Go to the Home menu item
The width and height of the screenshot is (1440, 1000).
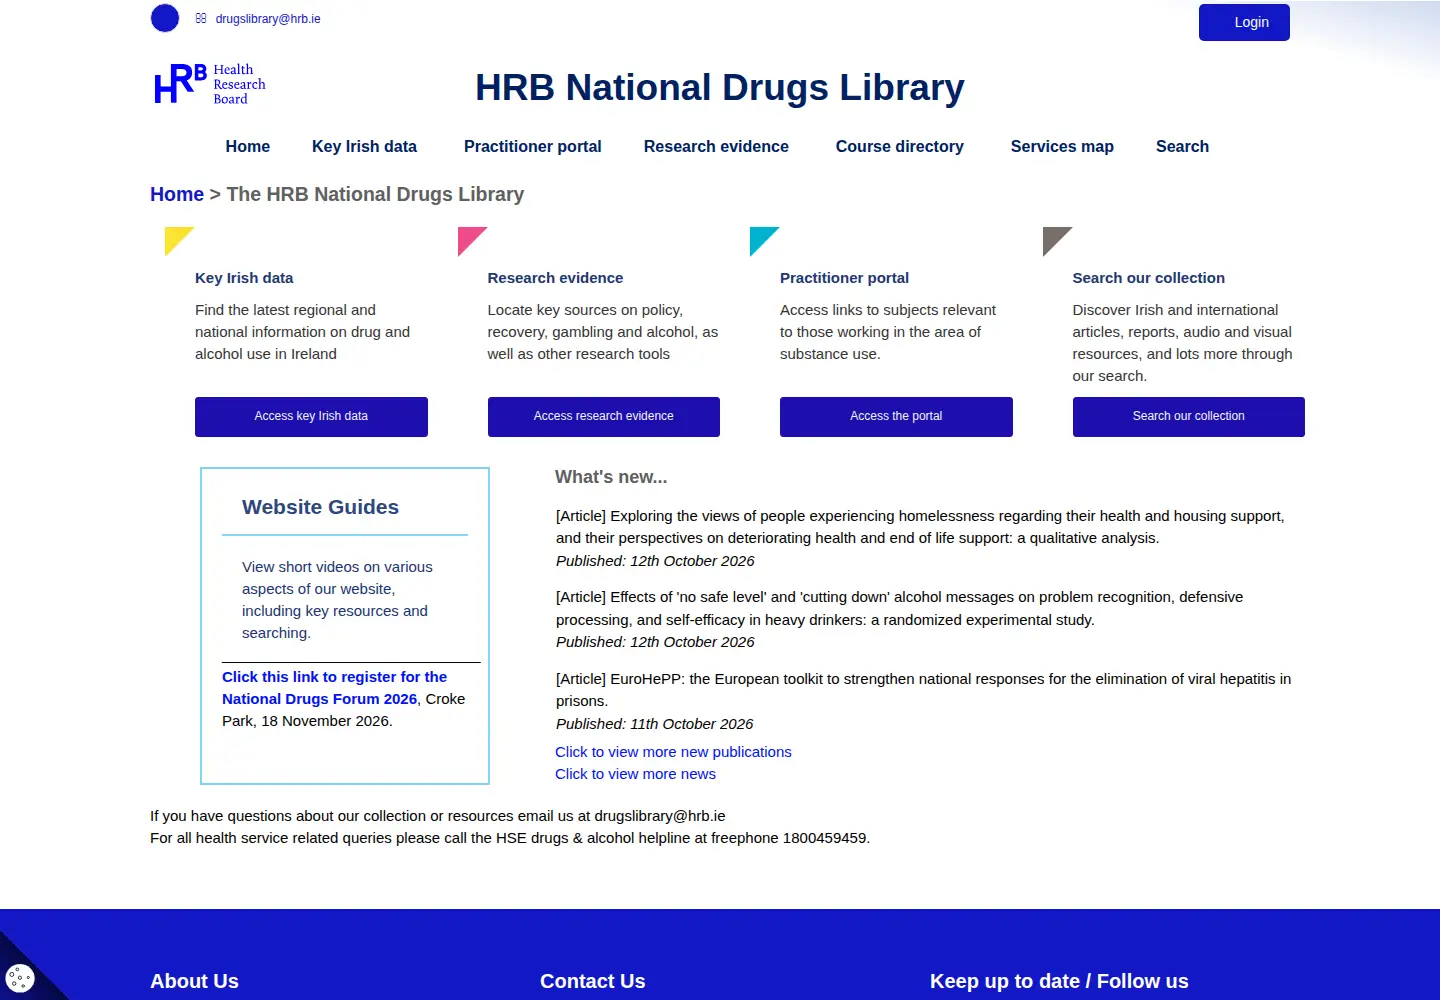pyautogui.click(x=248, y=146)
